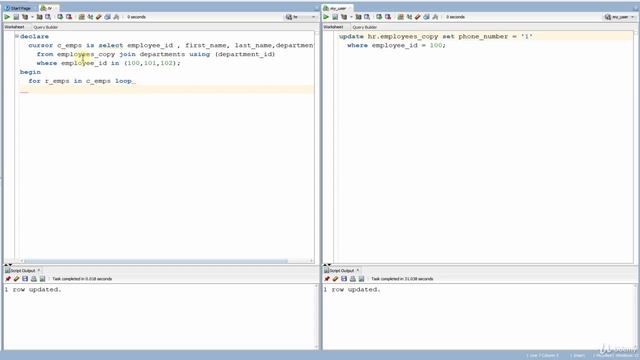This screenshot has height=360, width=640.
Task: Save the right Script Output to file
Action: coord(344,279)
